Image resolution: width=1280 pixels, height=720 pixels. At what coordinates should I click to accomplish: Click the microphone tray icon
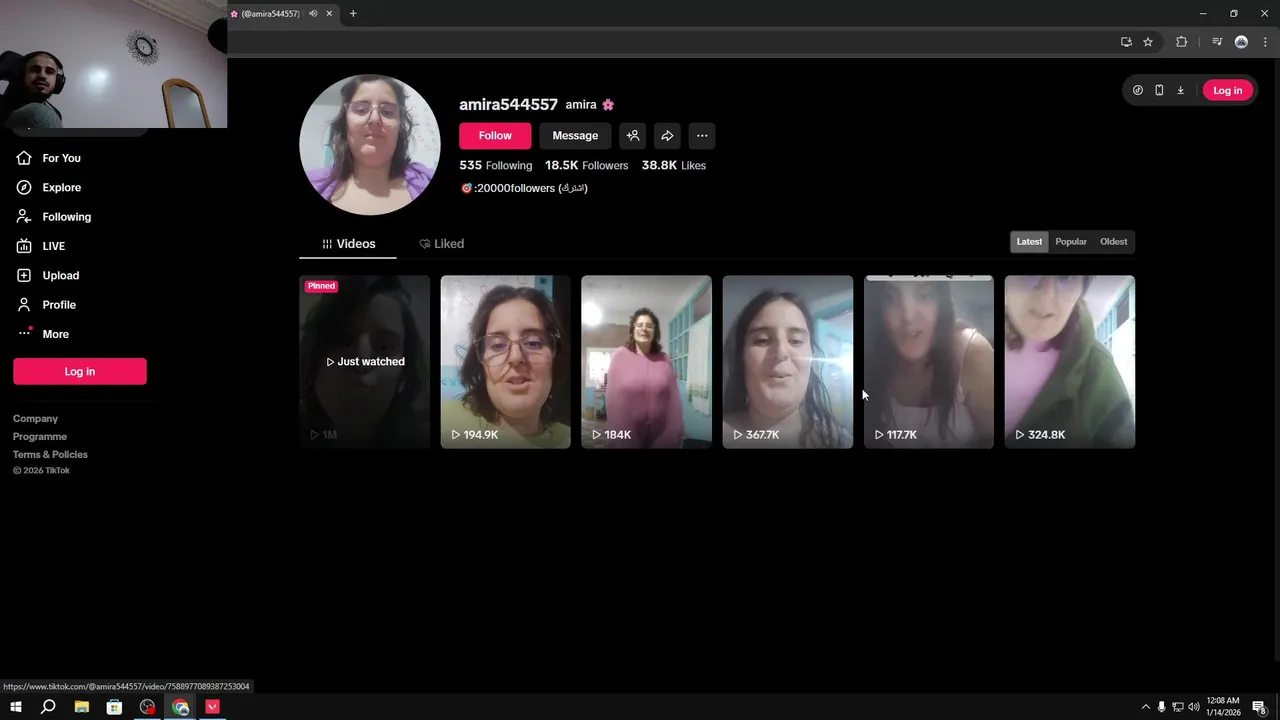tap(1161, 707)
